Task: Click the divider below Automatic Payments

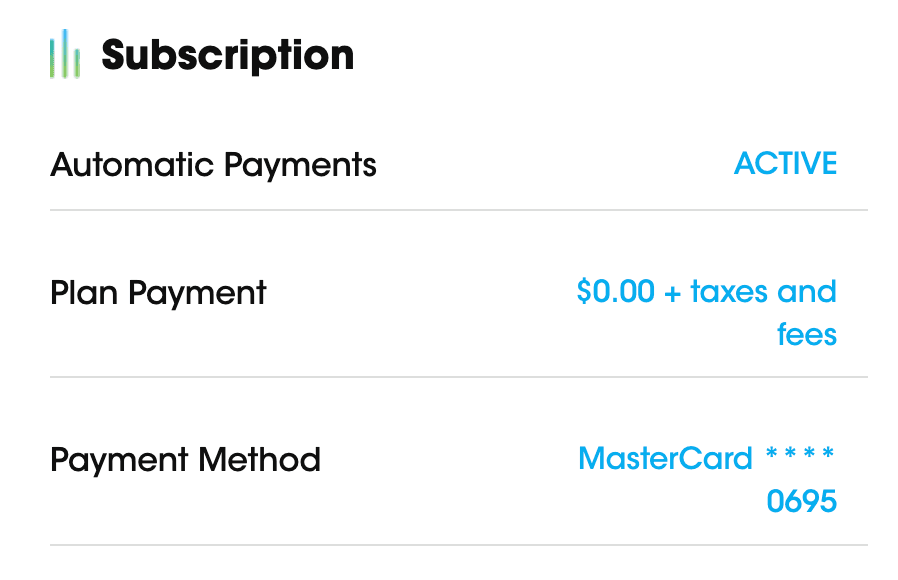Action: (x=458, y=210)
